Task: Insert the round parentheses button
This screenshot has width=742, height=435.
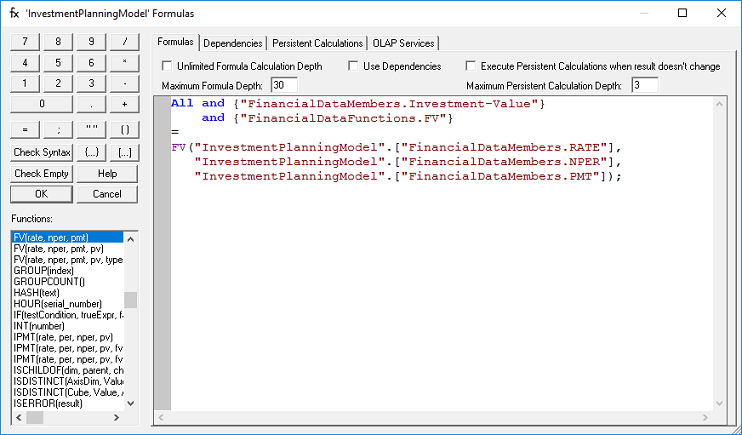Action: tap(124, 130)
